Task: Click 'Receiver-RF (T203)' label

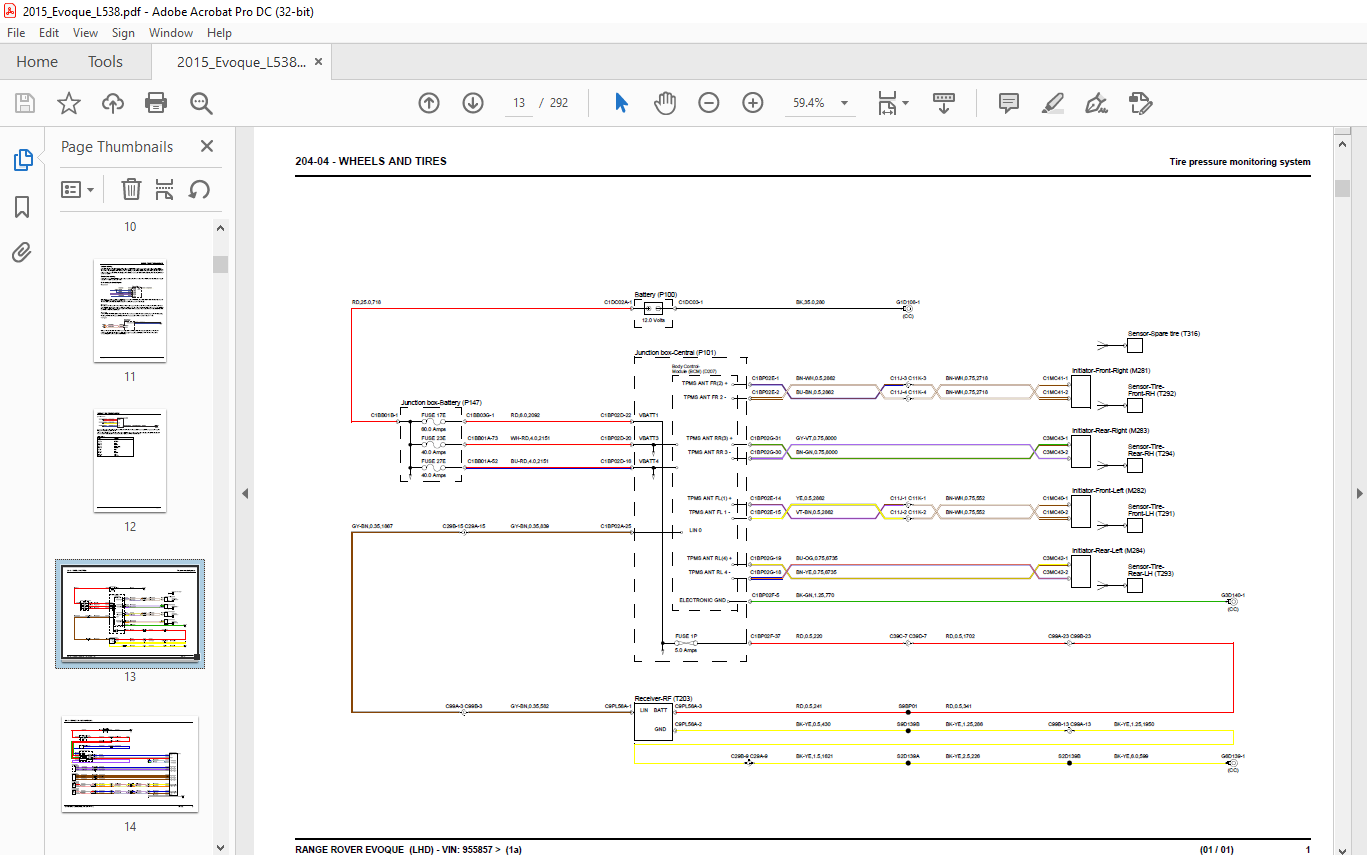Action: coord(663,698)
